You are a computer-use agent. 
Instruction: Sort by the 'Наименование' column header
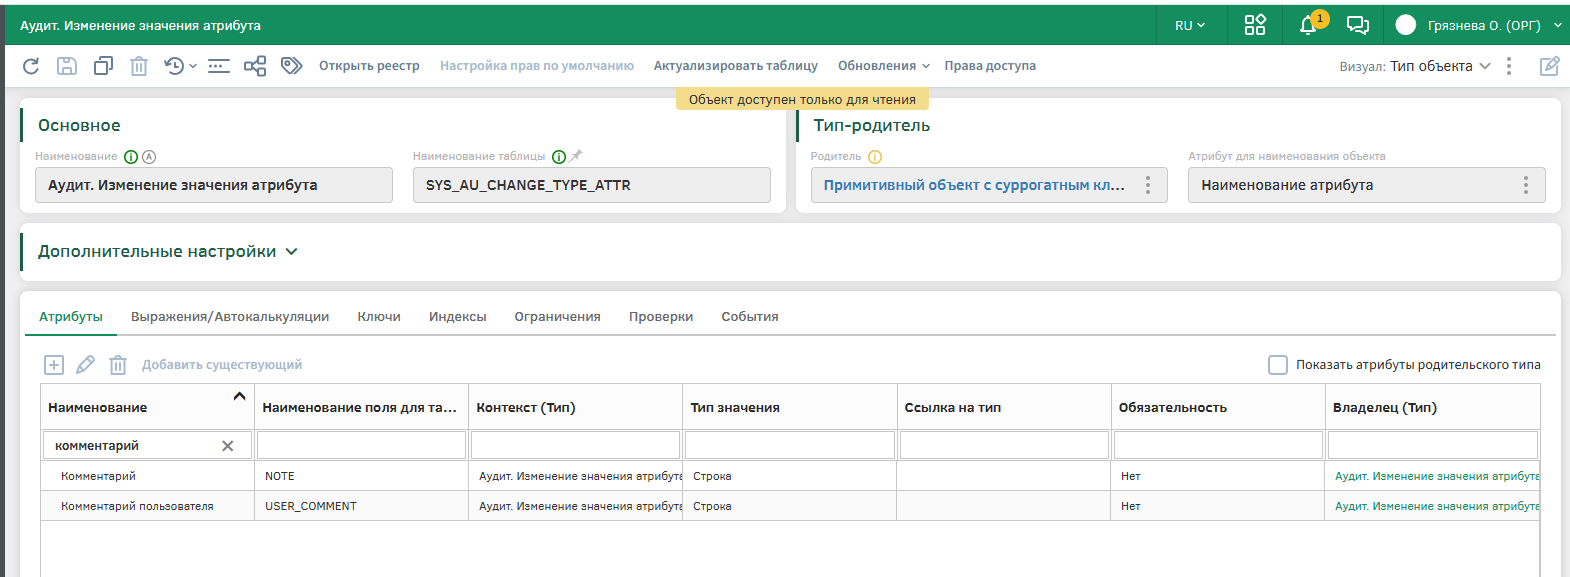tap(98, 408)
